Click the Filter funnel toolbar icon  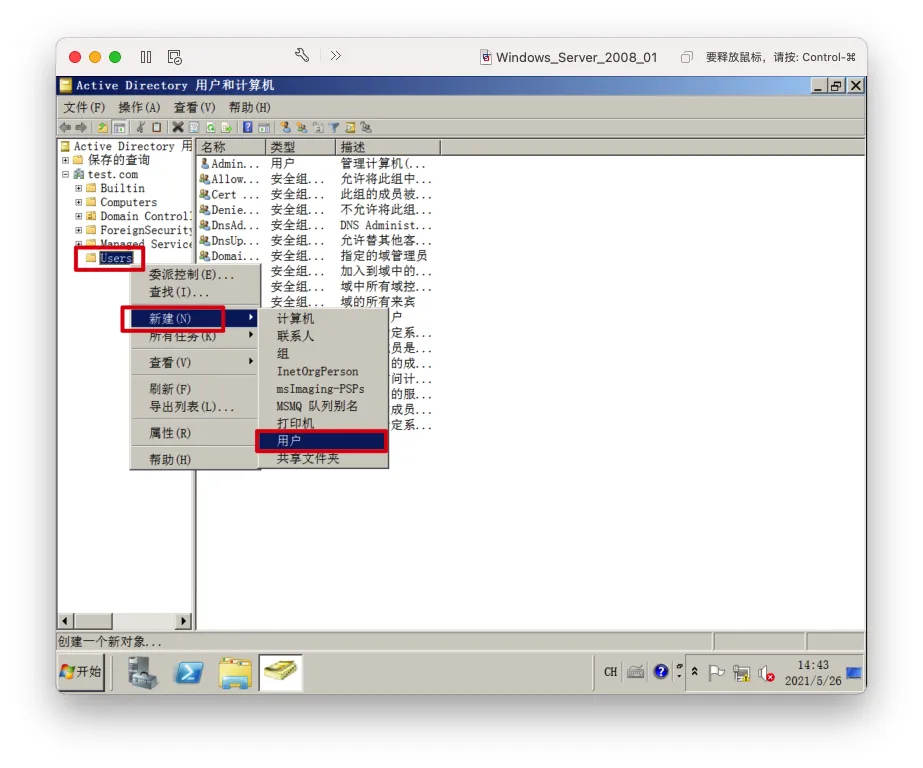[x=334, y=127]
